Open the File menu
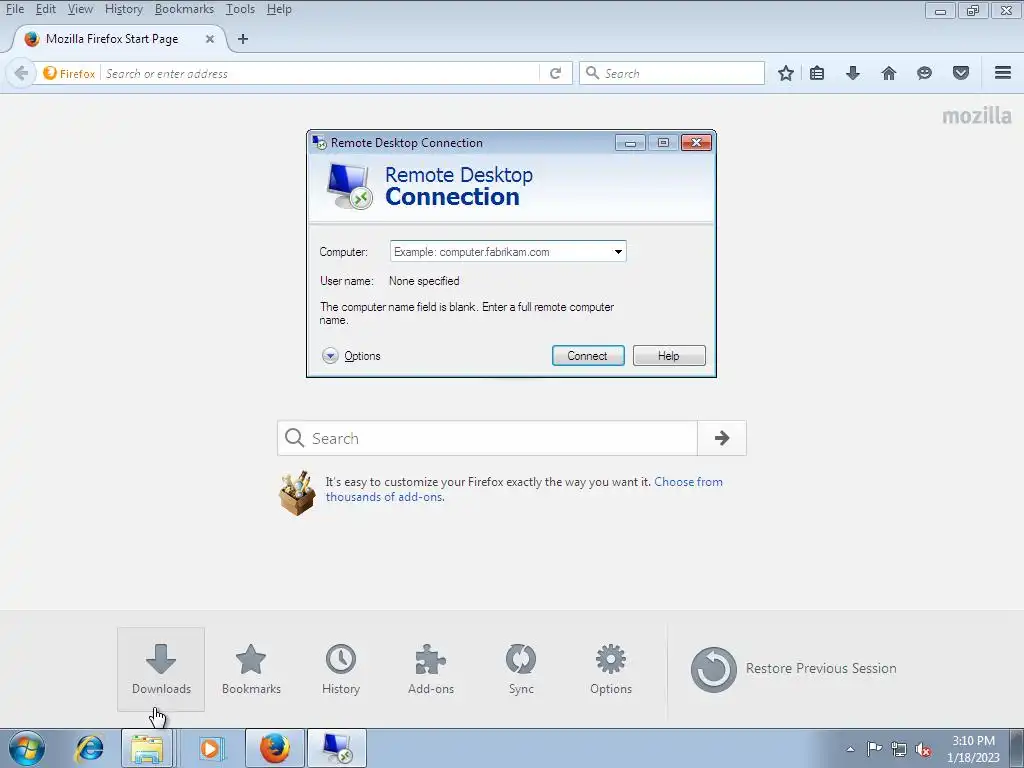The height and width of the screenshot is (768, 1024). tap(15, 9)
